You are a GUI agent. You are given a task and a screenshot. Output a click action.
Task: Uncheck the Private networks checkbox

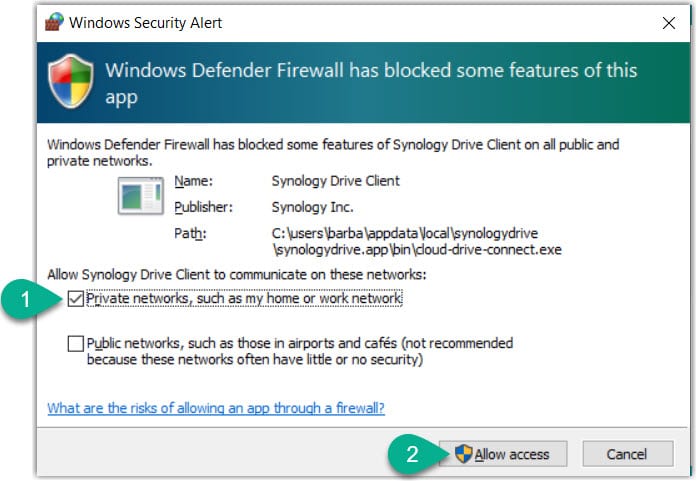click(76, 298)
